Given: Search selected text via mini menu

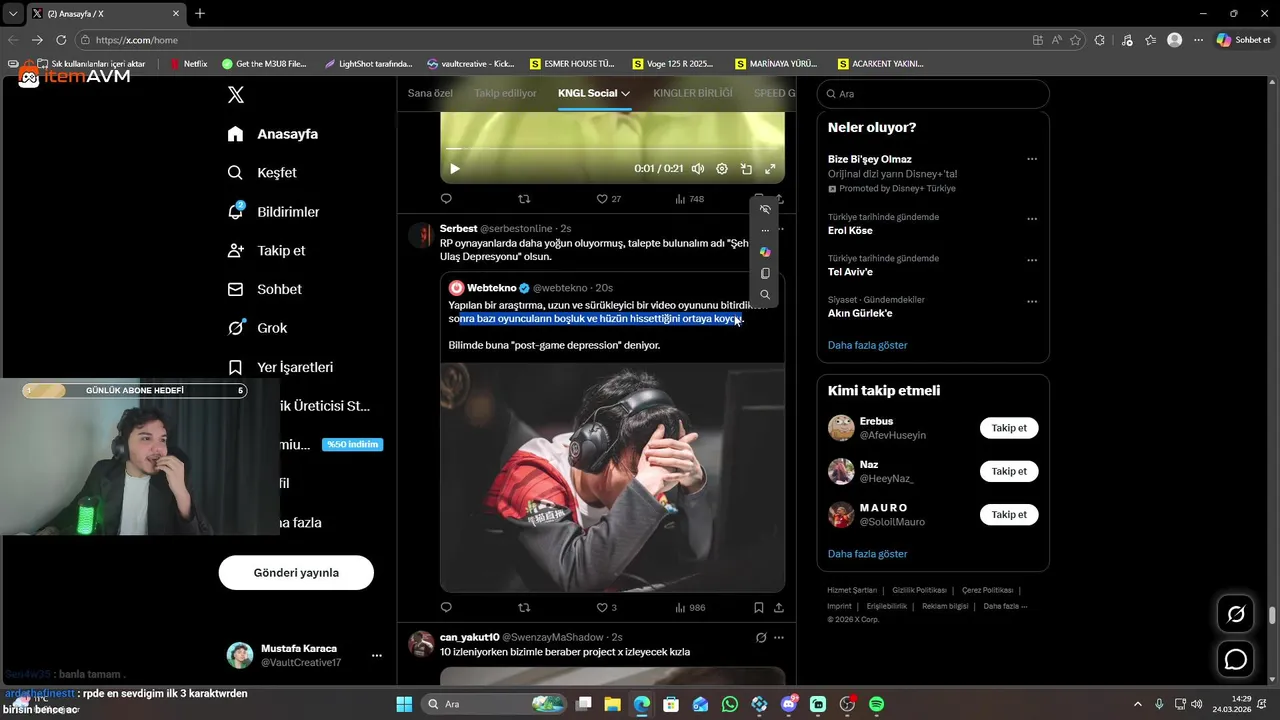Looking at the screenshot, I should [x=765, y=295].
